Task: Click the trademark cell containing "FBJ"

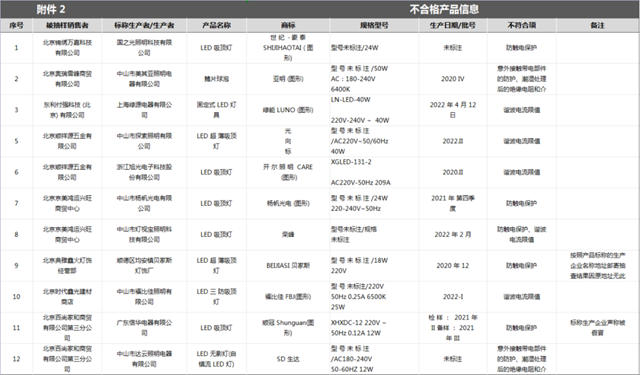Action: point(288,297)
